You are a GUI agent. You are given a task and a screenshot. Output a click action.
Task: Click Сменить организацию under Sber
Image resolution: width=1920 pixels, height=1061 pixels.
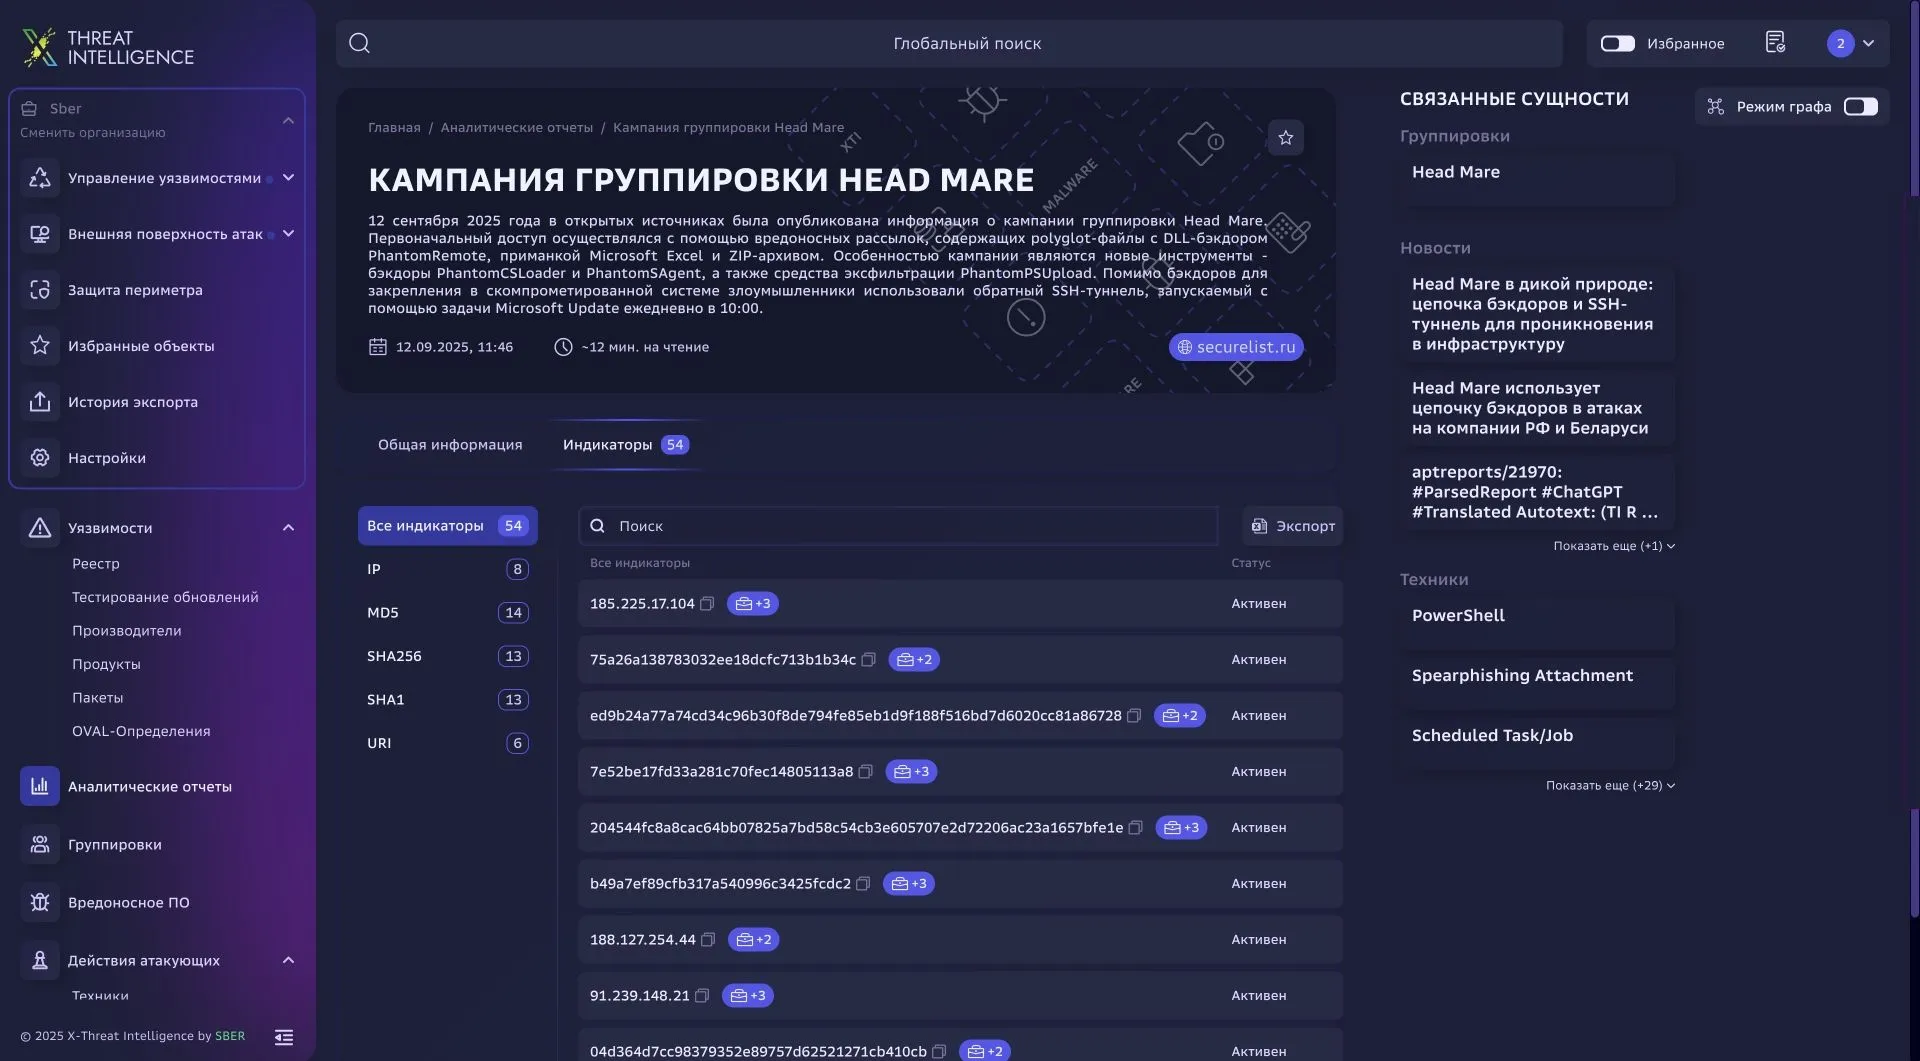tap(93, 133)
